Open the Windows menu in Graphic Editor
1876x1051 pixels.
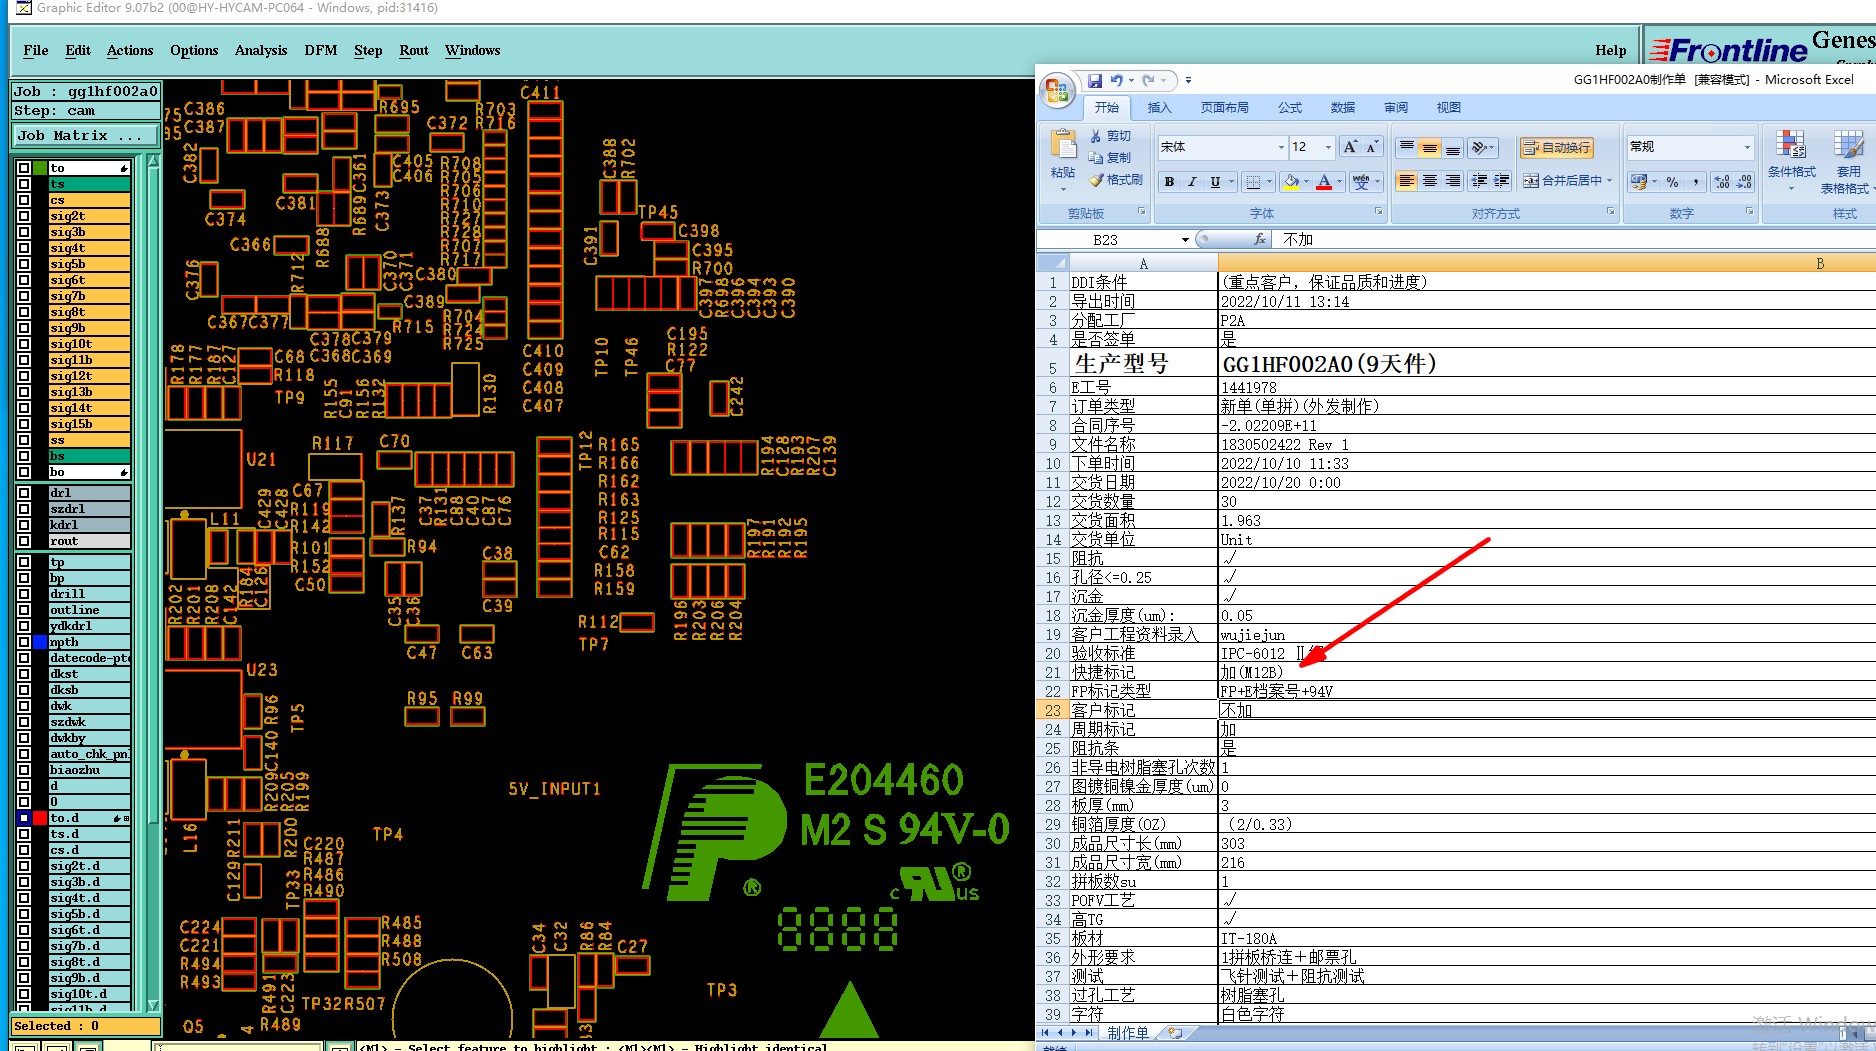pos(473,50)
